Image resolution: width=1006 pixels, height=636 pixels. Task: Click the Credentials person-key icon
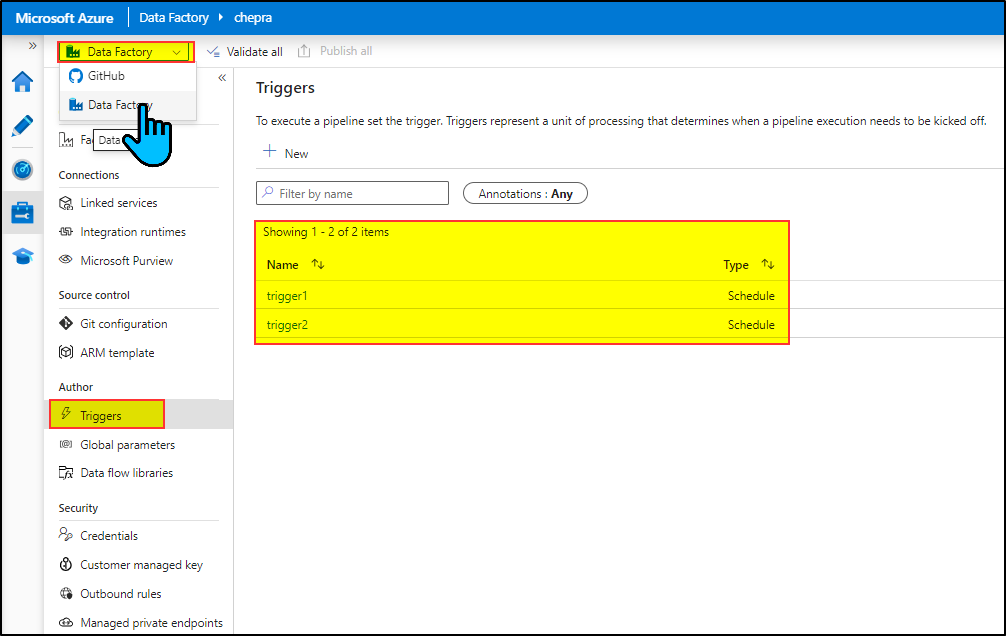coord(65,535)
